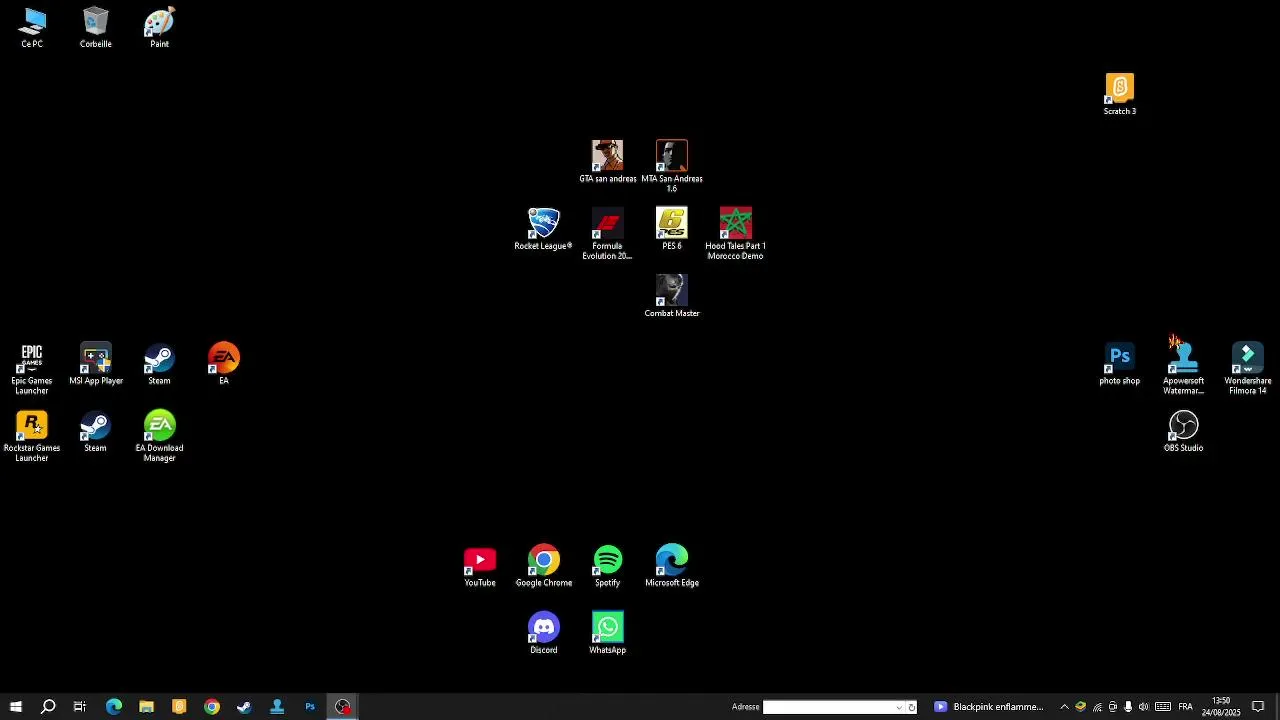Select the Epic Games Launcher icon
This screenshot has width=1280, height=720.
(x=32, y=369)
